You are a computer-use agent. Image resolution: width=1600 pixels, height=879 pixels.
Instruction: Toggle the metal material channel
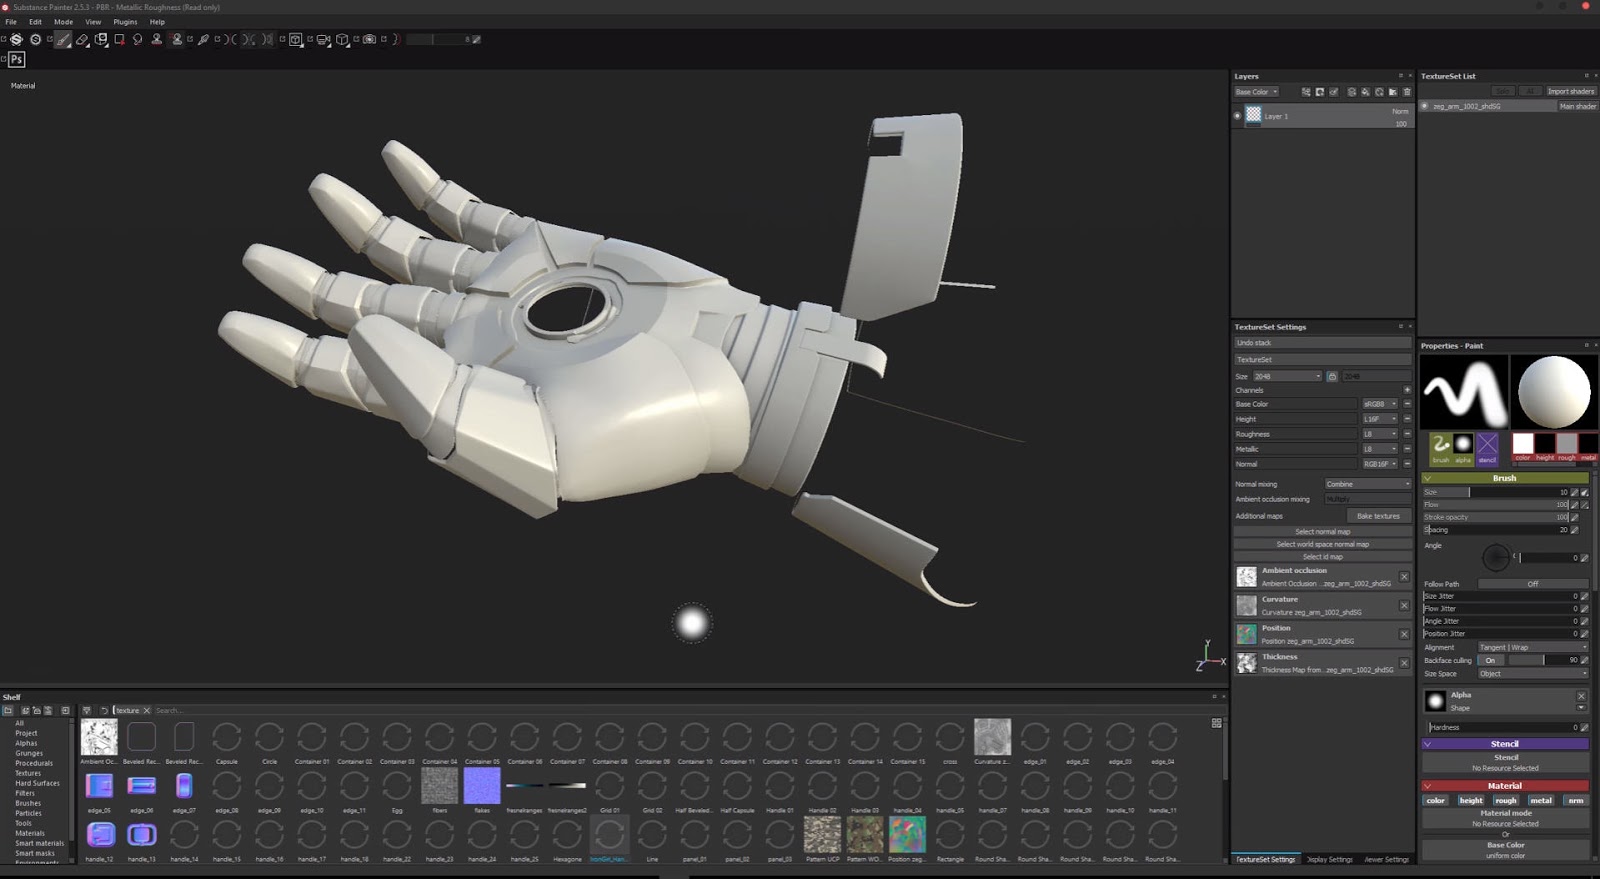coord(1541,800)
